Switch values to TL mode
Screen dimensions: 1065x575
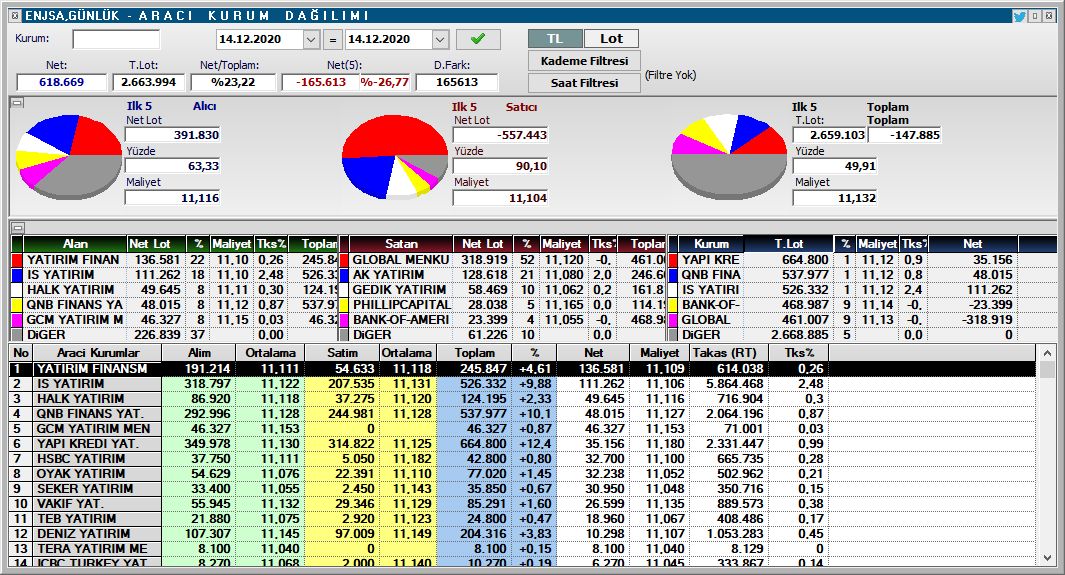point(555,39)
